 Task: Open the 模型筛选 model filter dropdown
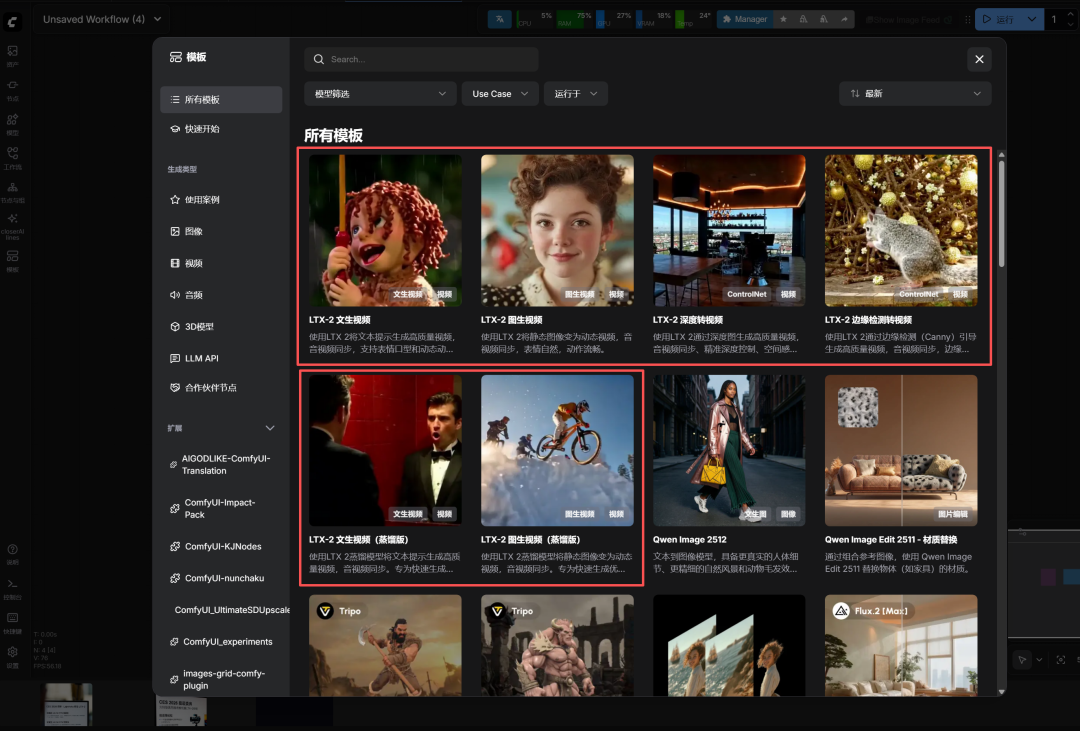[380, 94]
